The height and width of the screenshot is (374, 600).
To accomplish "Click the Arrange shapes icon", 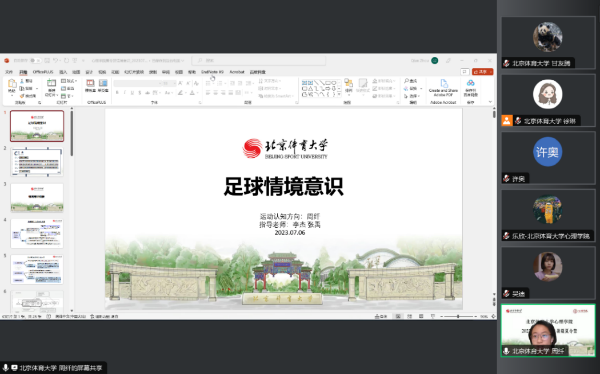I will pyautogui.click(x=348, y=83).
